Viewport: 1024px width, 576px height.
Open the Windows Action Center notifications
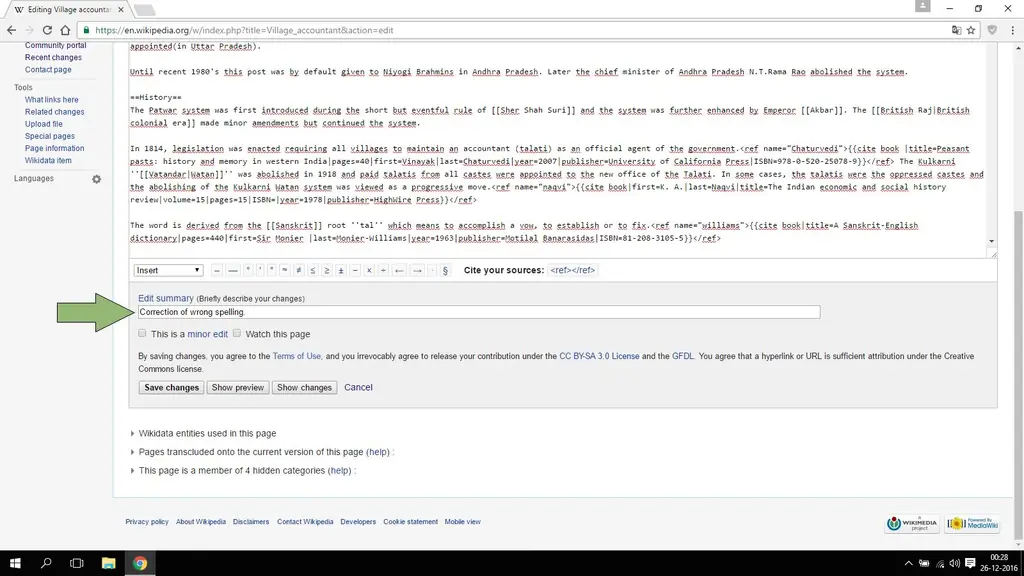[x=970, y=563]
